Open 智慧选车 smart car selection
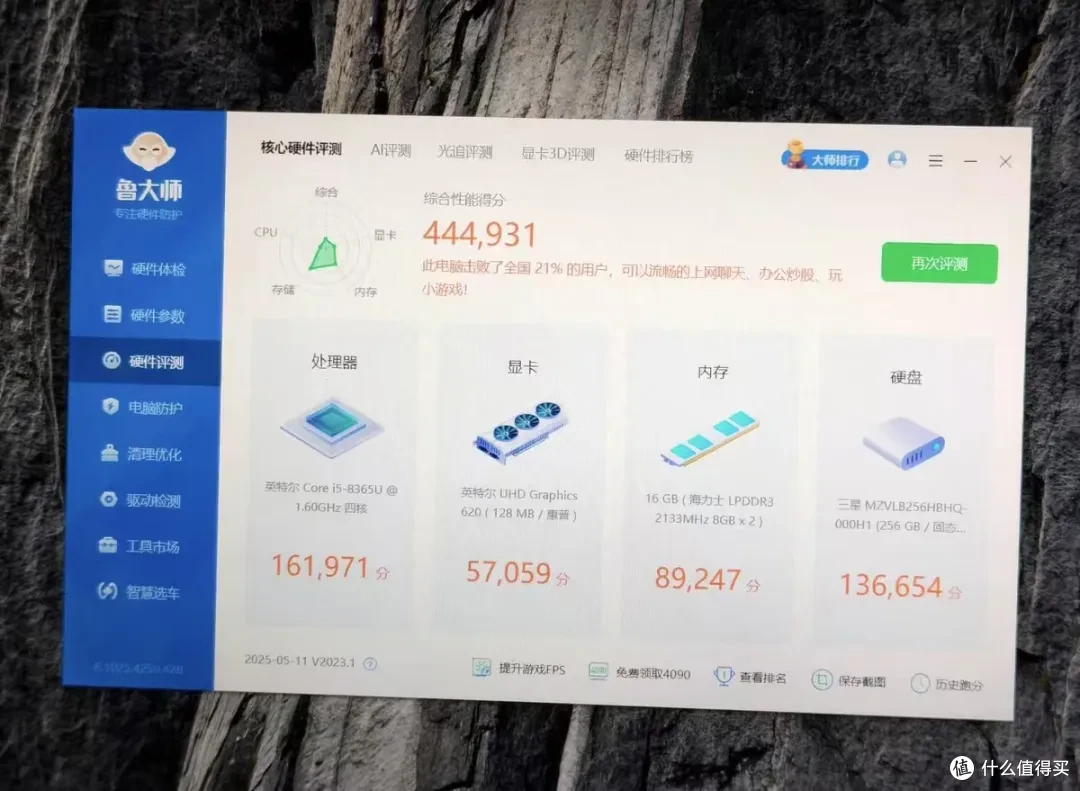Screen dimensions: 1080x791 tap(138, 591)
